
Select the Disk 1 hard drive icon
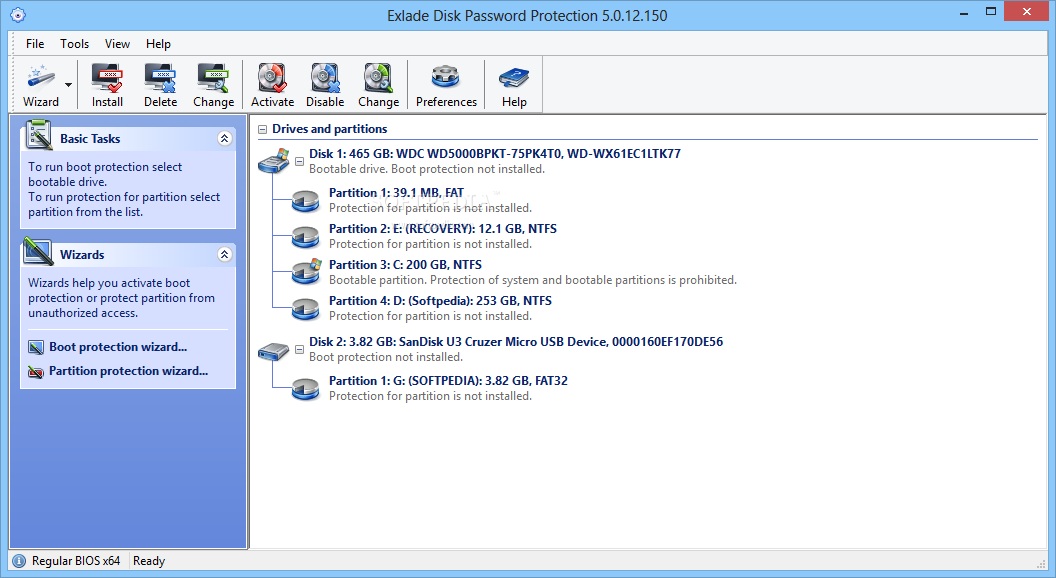(273, 162)
